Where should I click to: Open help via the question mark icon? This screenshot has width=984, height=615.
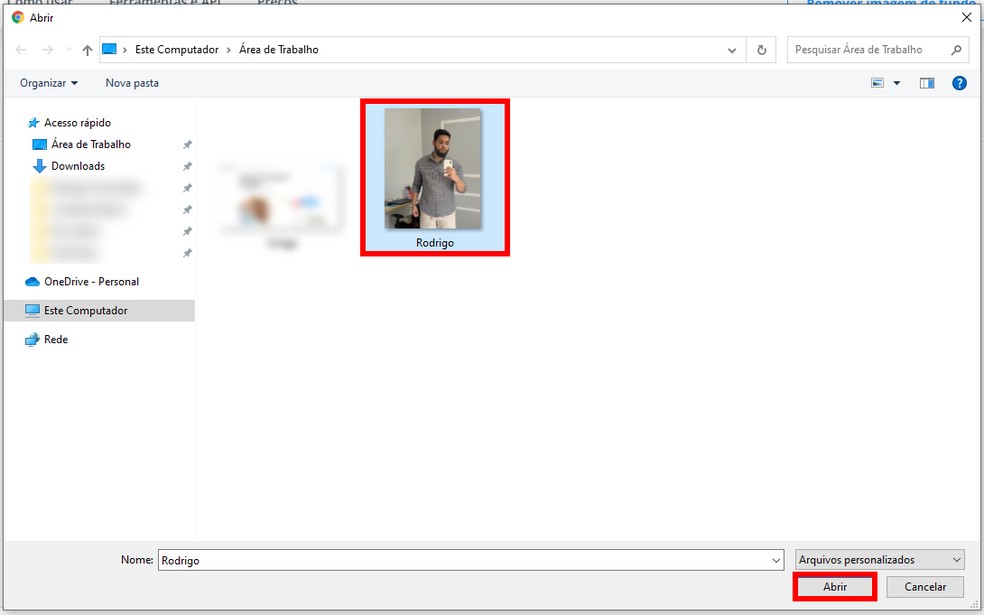(959, 83)
